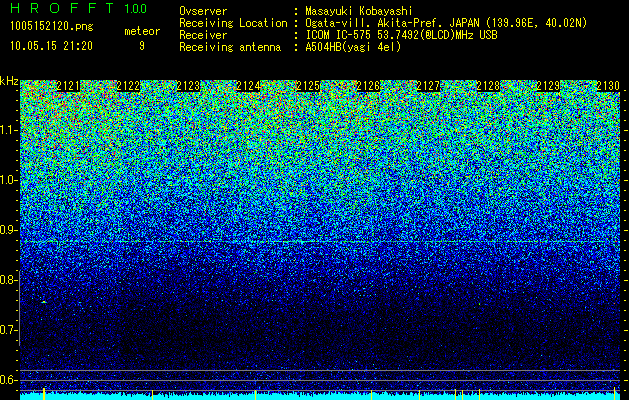Select the meteor count value 9
Image resolution: width=629 pixels, height=400 pixels.
142,46
